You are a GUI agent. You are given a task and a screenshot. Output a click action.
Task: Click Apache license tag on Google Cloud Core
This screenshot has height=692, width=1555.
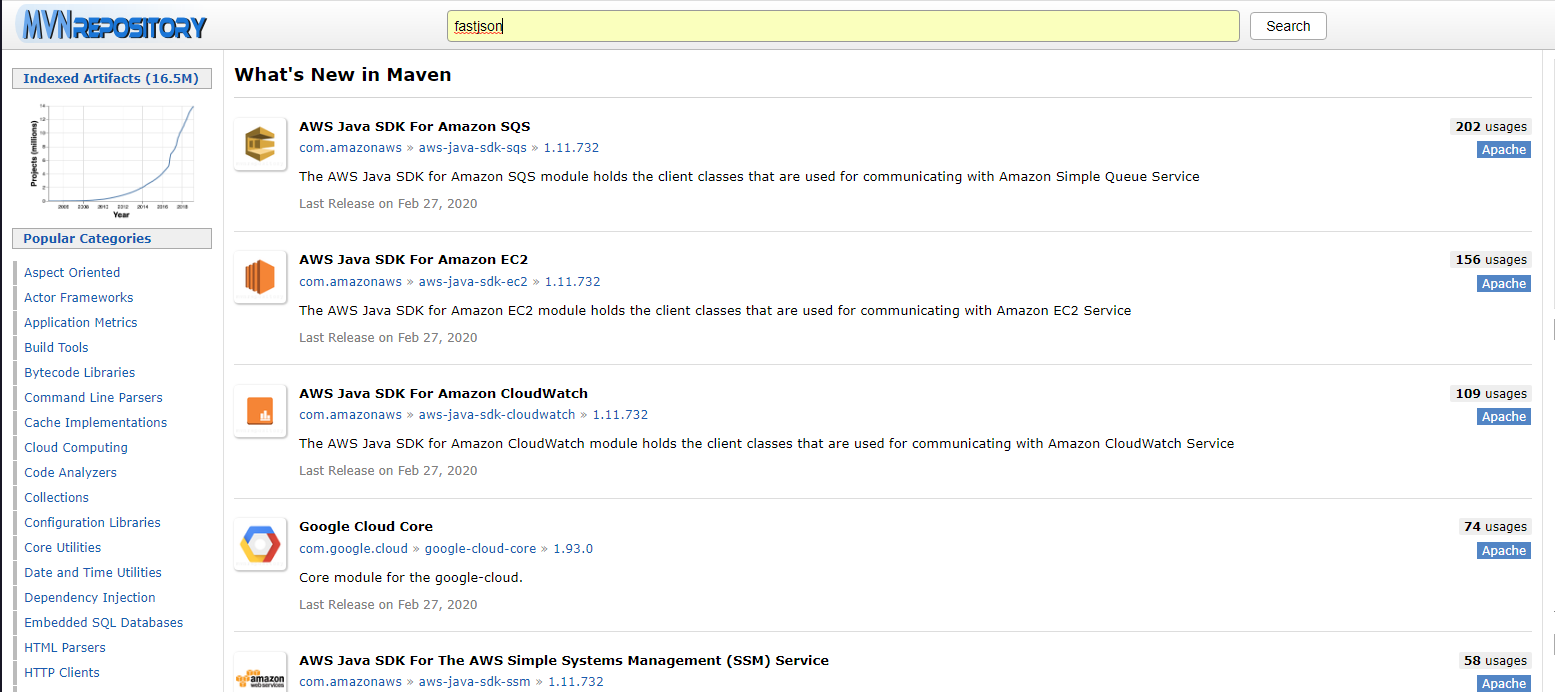[x=1504, y=550]
